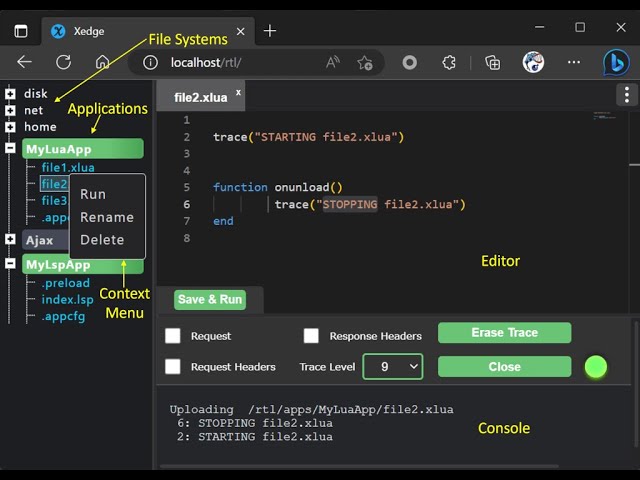Go back to the previous page
The width and height of the screenshot is (640, 480).
tap(24, 62)
